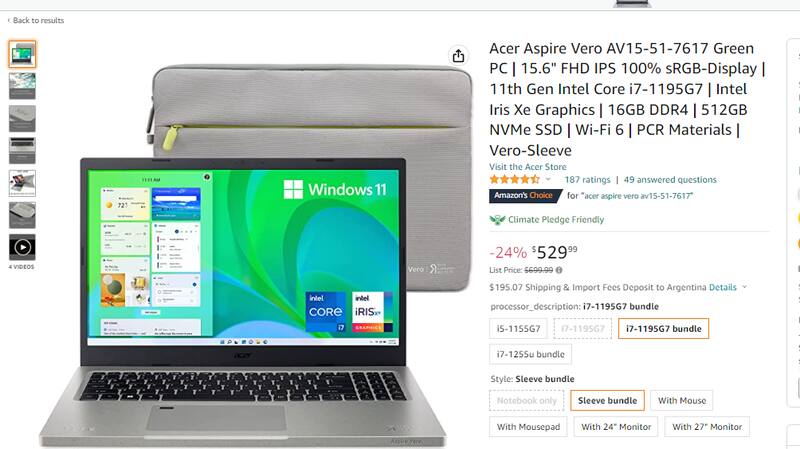This screenshot has width=800, height=449.
Task: Open the videos thumbnail with play icon
Action: pyautogui.click(x=22, y=247)
